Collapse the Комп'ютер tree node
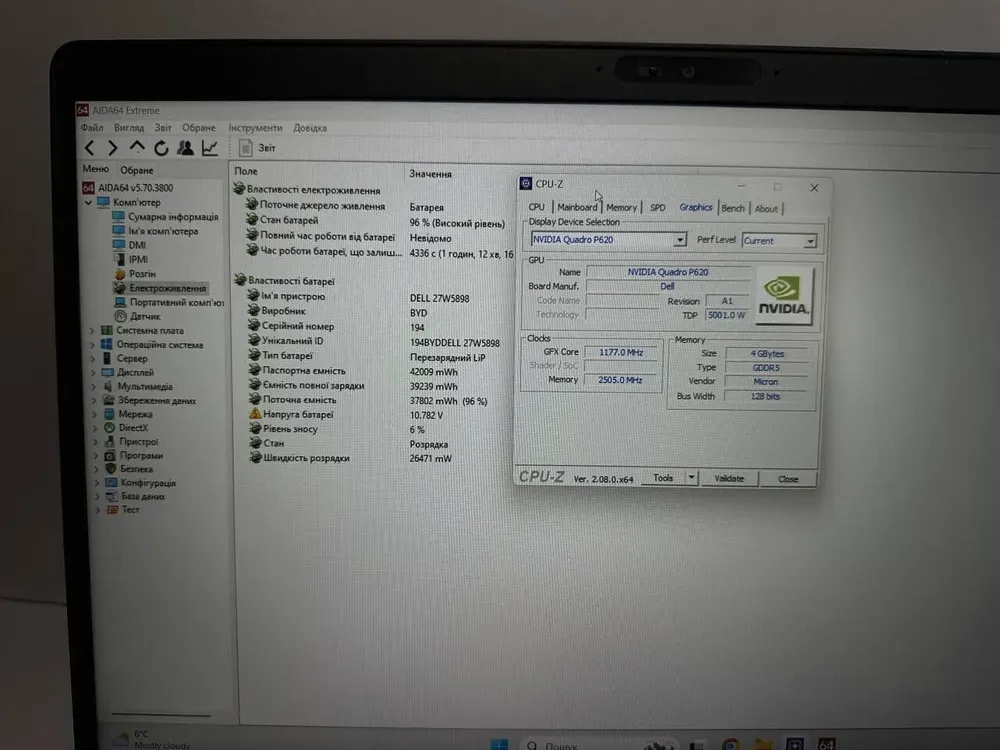 click(x=91, y=203)
